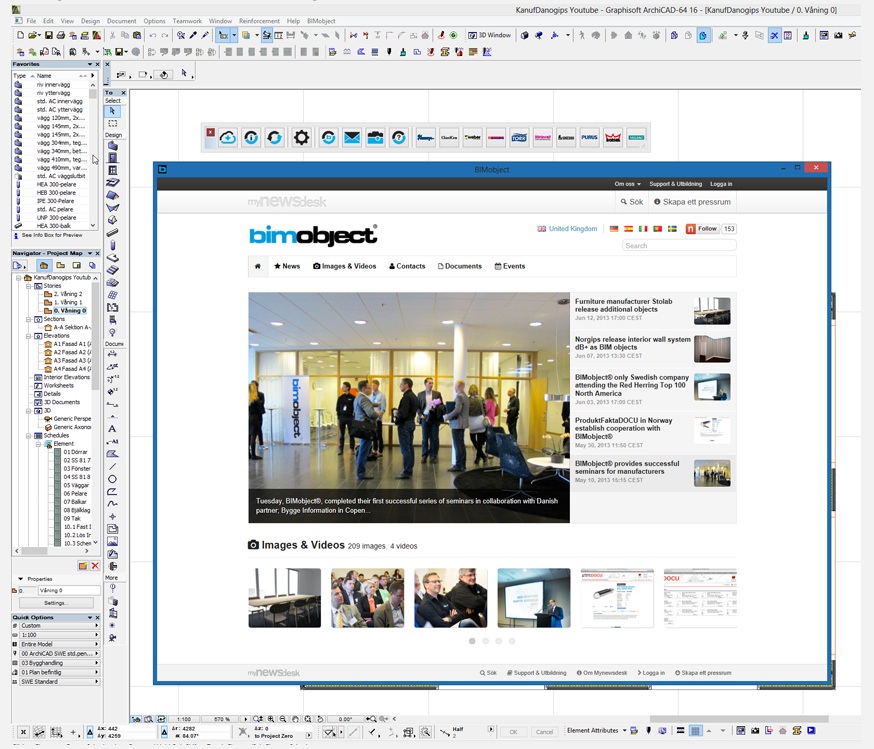Click the Cut scissors toolbar icon

pyautogui.click(x=113, y=35)
